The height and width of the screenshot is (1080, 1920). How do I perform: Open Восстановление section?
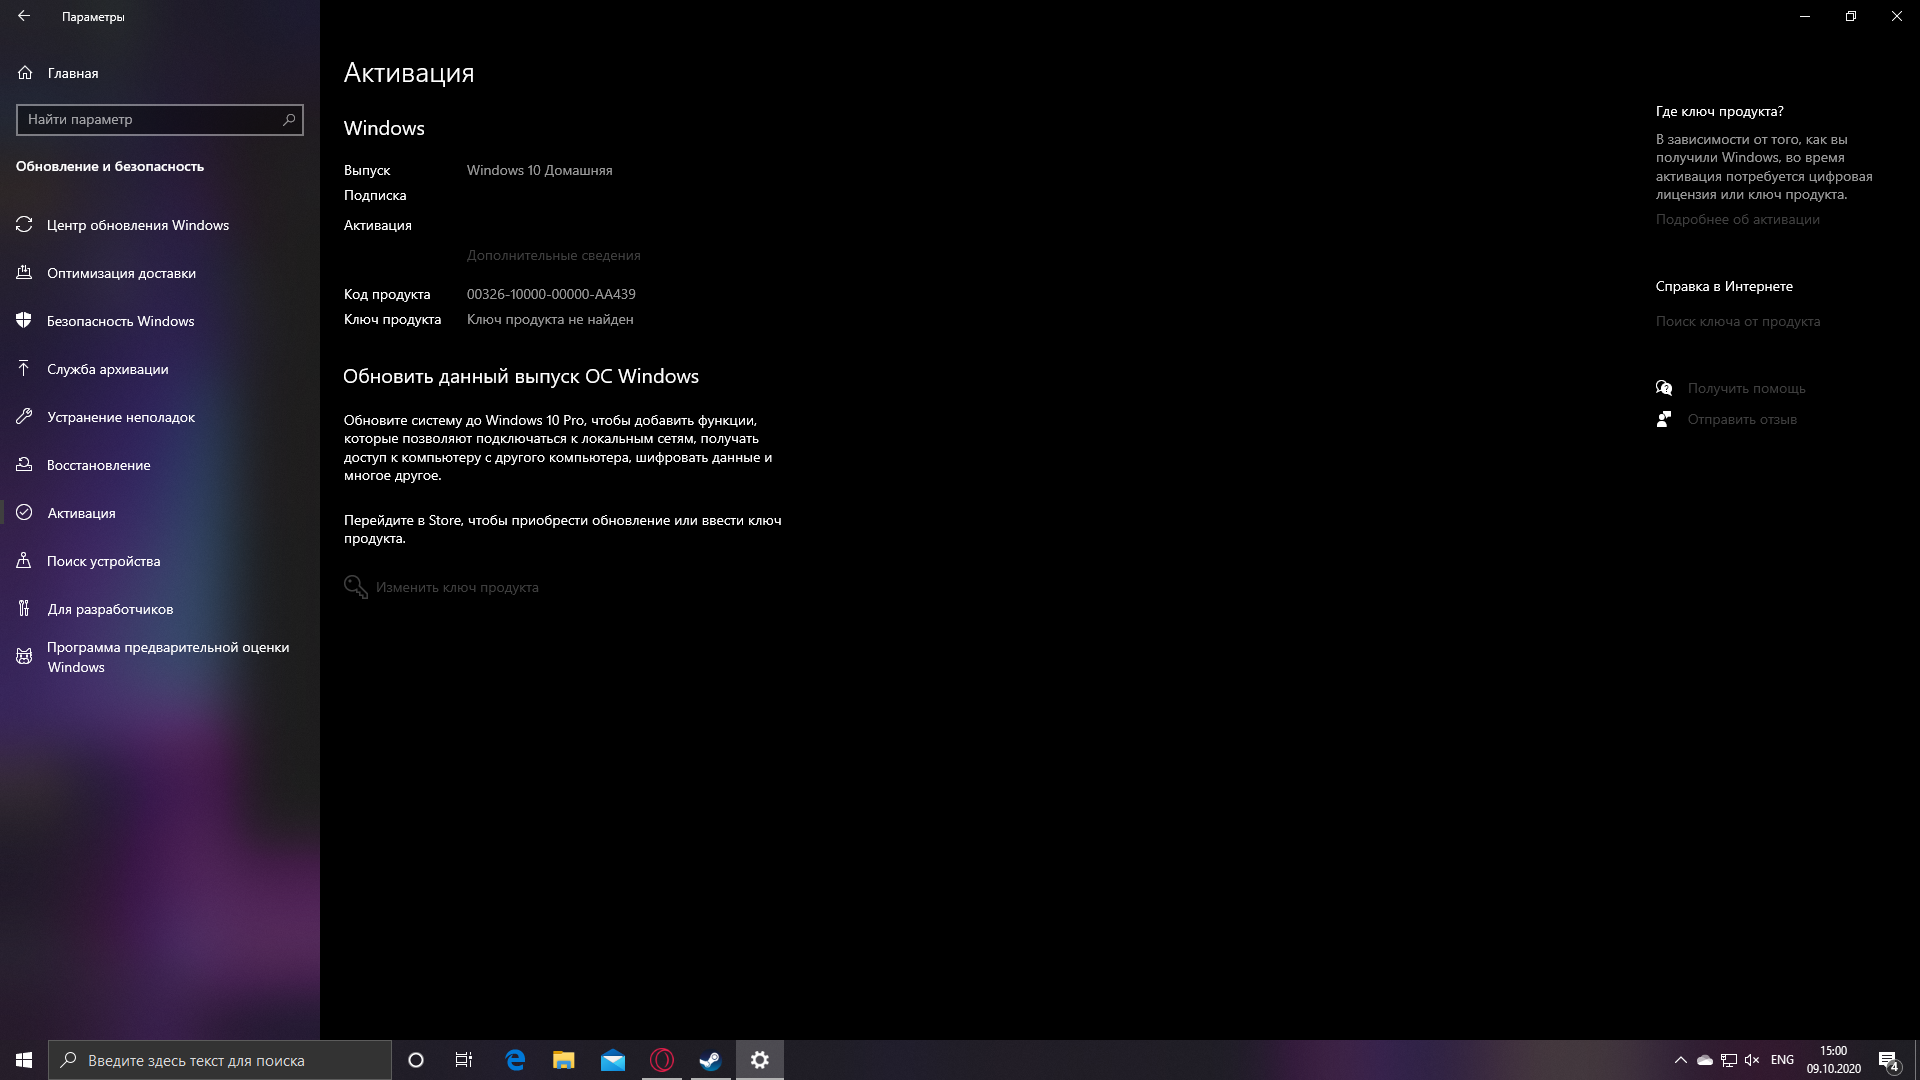(x=160, y=465)
